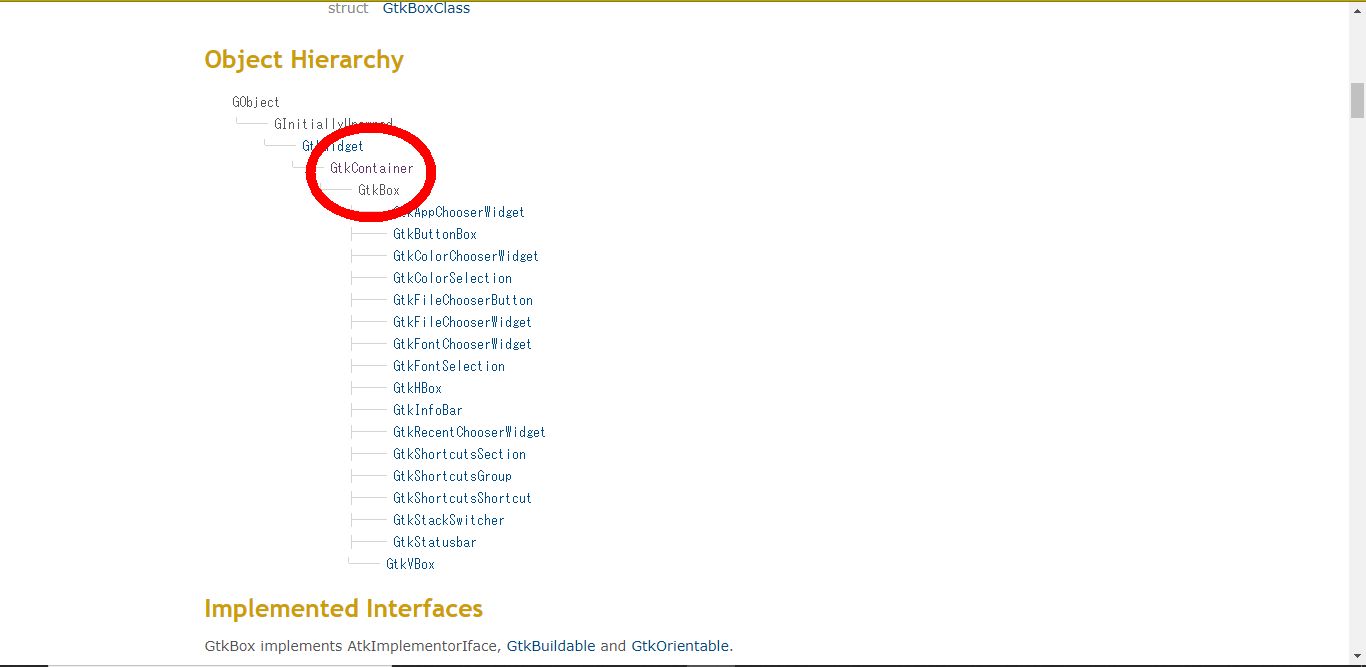Open GtkShortcutsGroup link
Viewport: 1366px width, 667px height.
click(452, 476)
